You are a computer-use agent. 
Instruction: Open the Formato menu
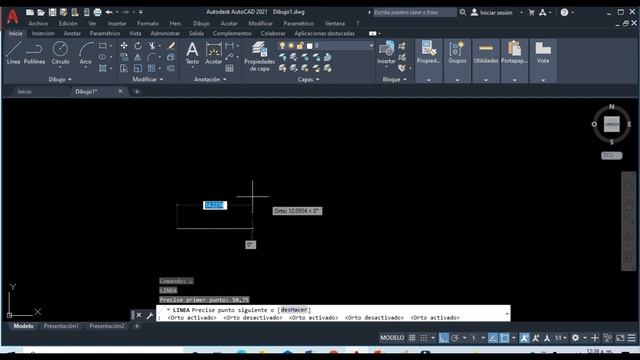148,24
